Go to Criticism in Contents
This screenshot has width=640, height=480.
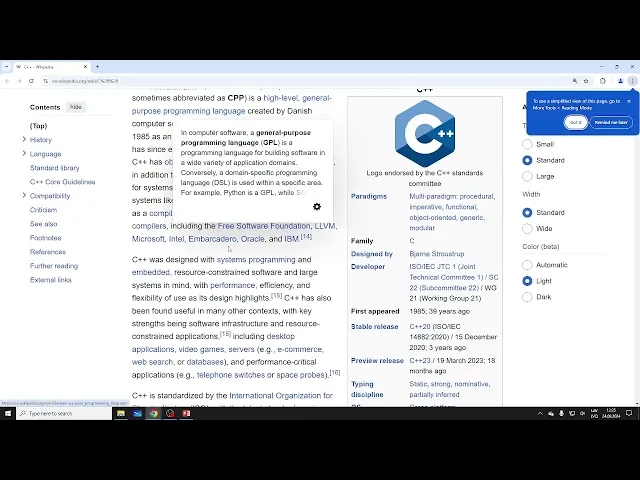tap(43, 210)
